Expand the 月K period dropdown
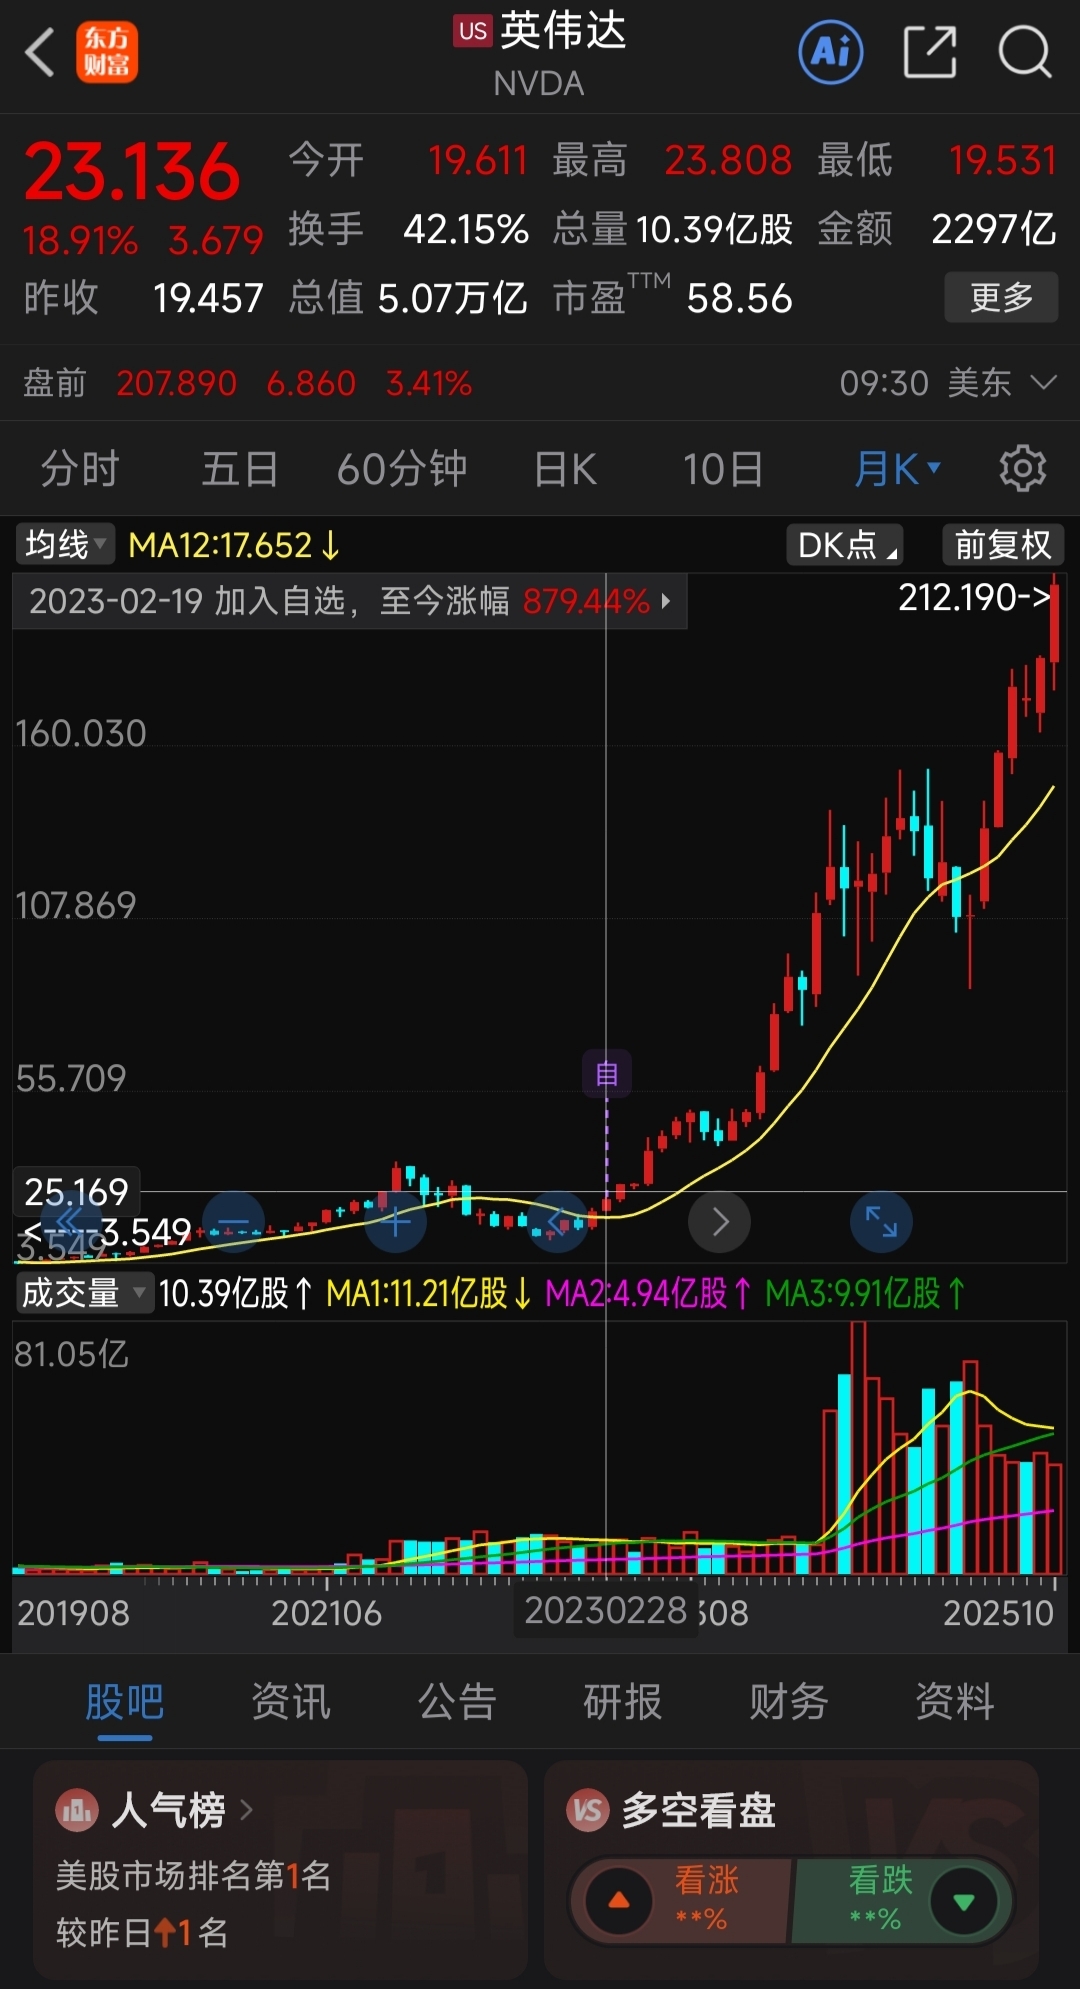This screenshot has height=1989, width=1080. point(897,468)
